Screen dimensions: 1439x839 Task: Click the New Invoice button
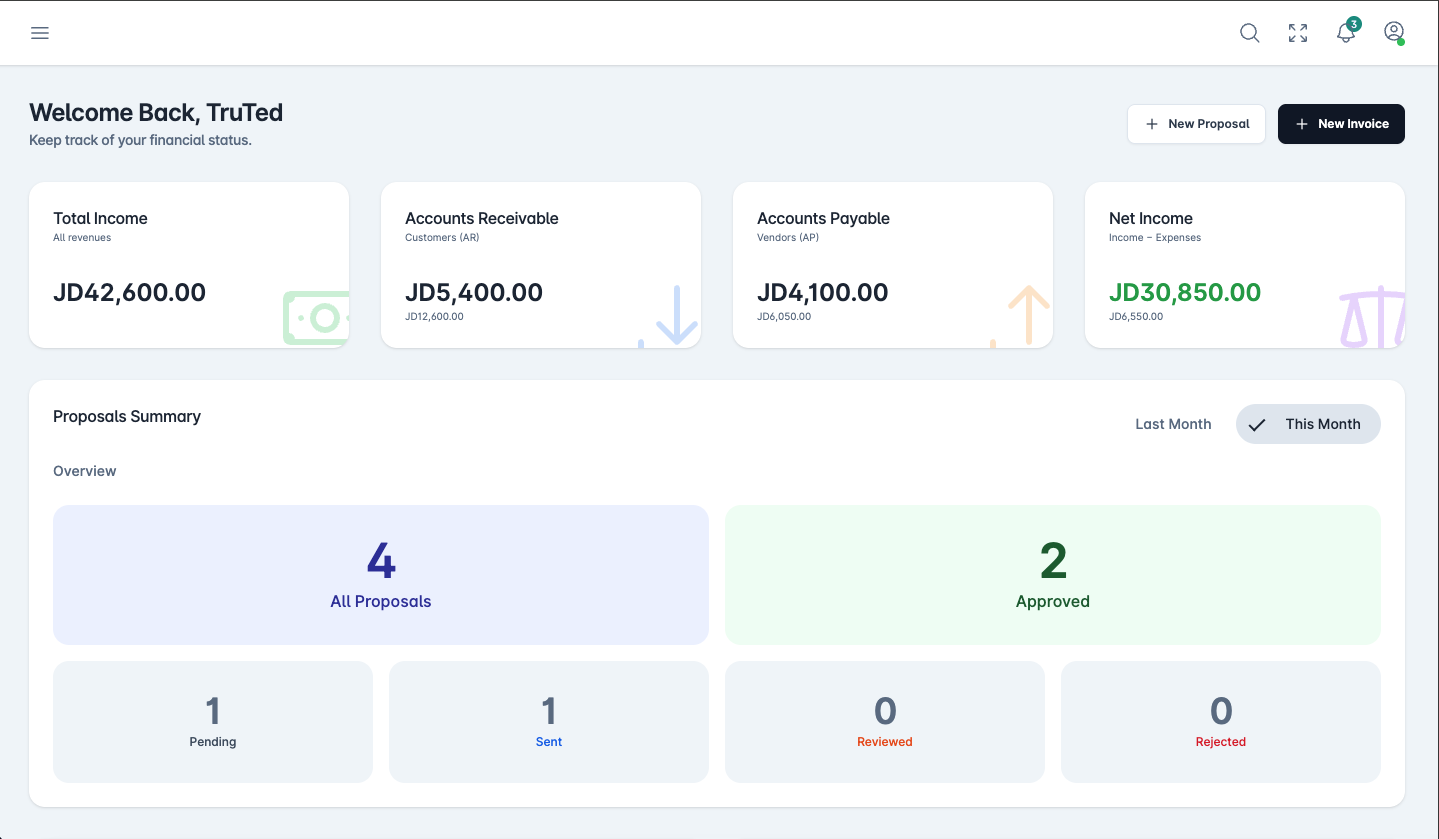tap(1341, 124)
